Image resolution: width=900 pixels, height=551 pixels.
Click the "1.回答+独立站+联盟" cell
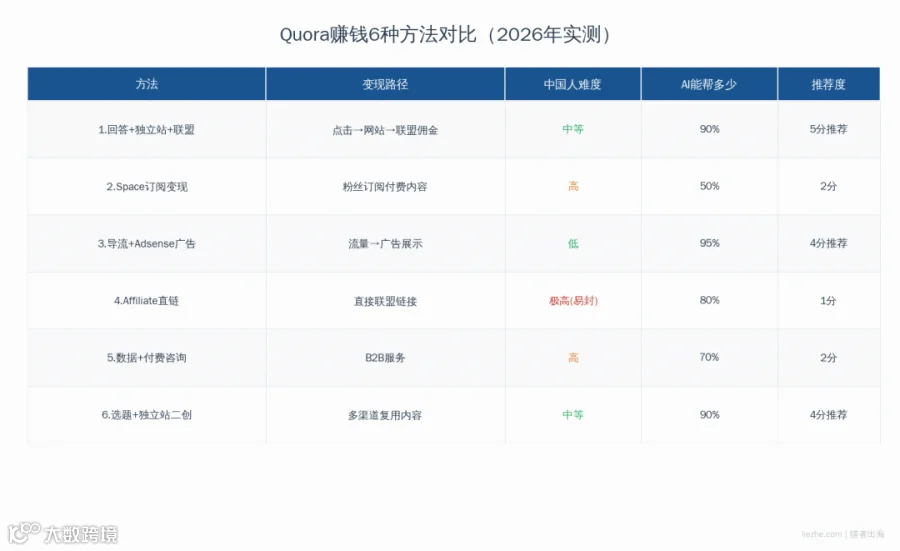(x=146, y=130)
